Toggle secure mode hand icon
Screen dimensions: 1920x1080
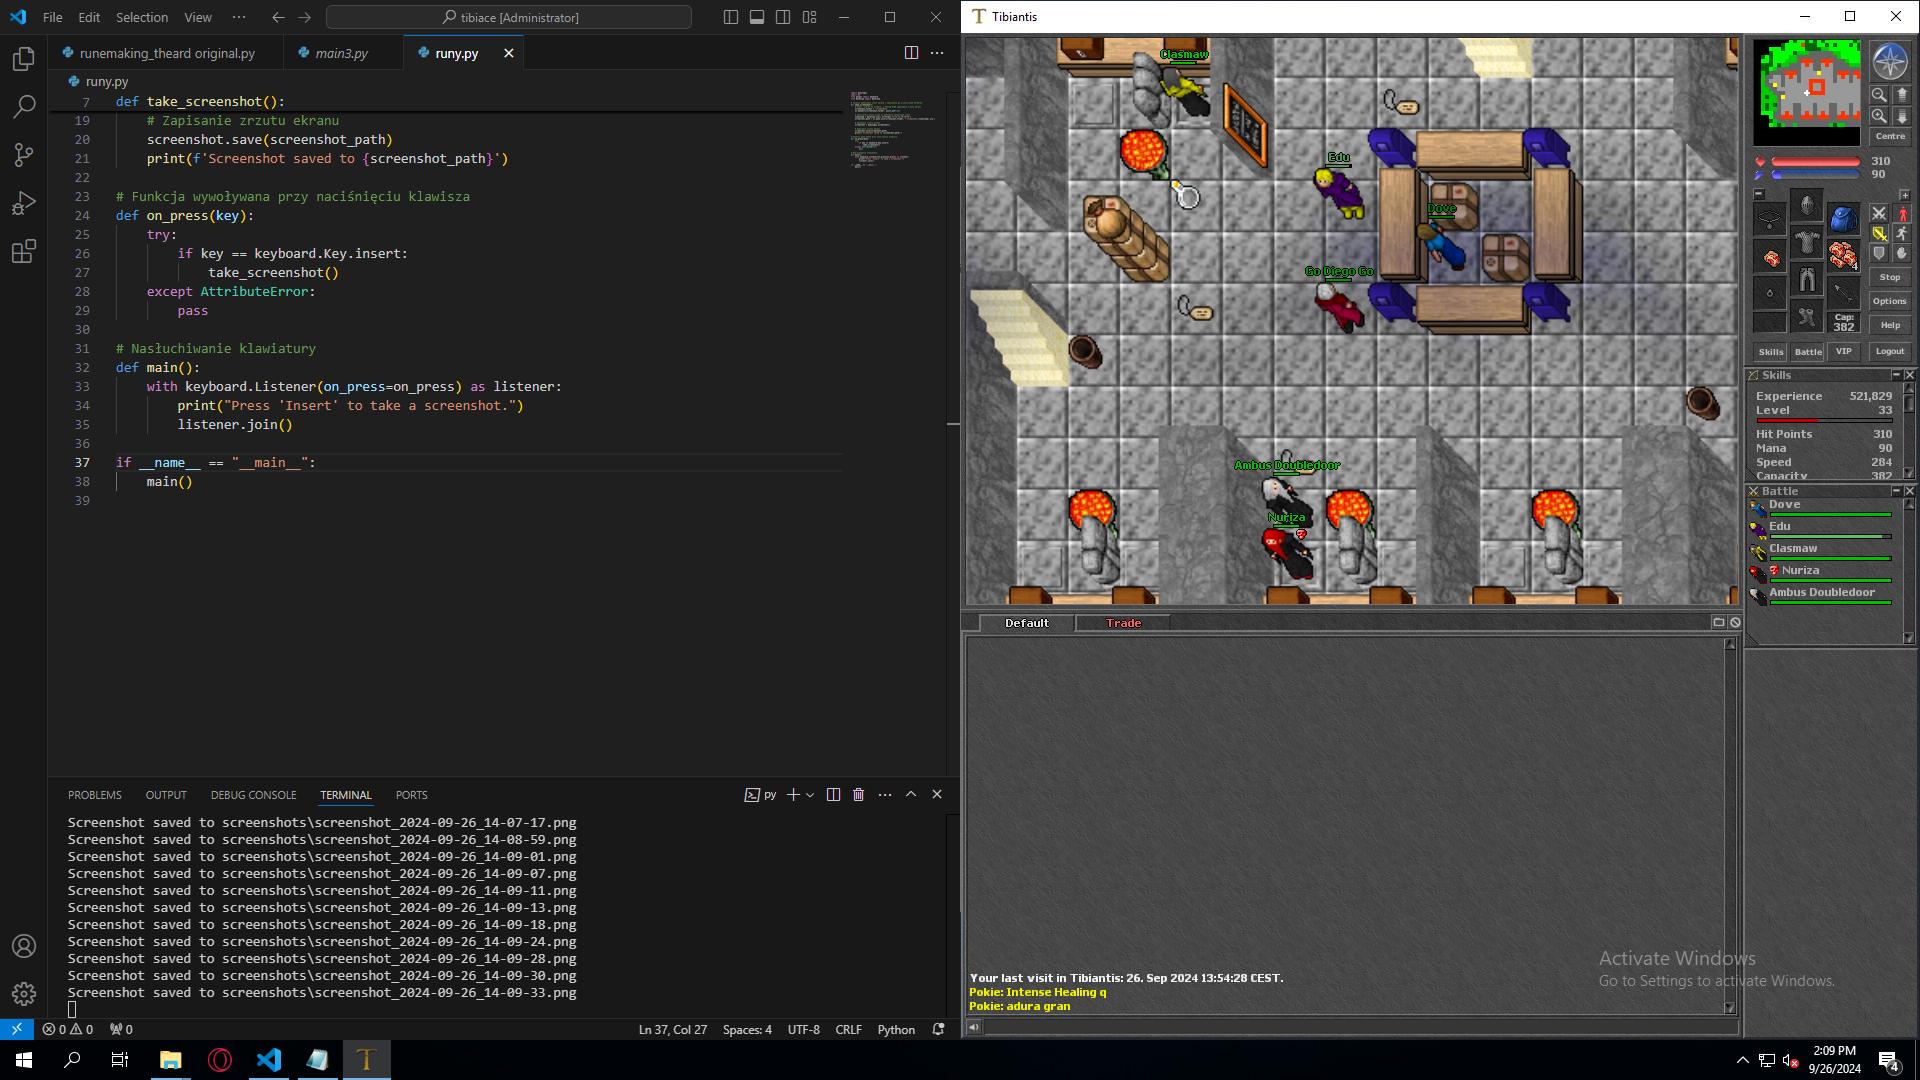(1902, 253)
